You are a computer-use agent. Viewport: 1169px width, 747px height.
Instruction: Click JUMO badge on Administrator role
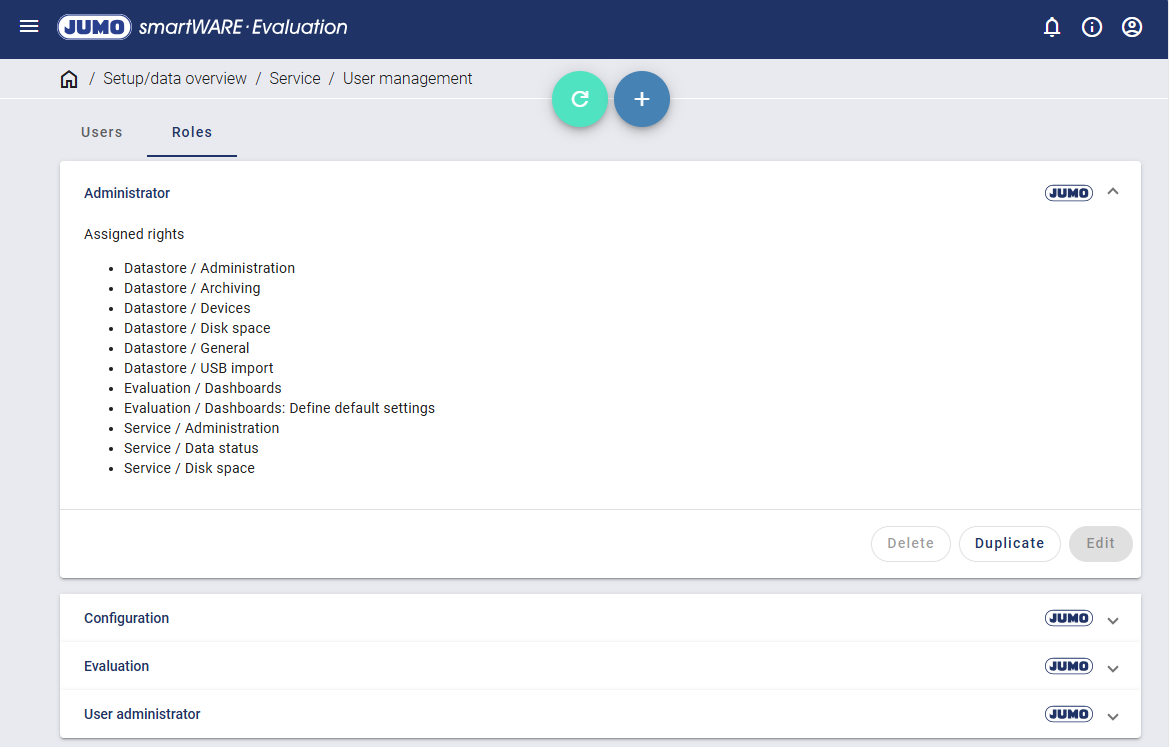pos(1068,193)
